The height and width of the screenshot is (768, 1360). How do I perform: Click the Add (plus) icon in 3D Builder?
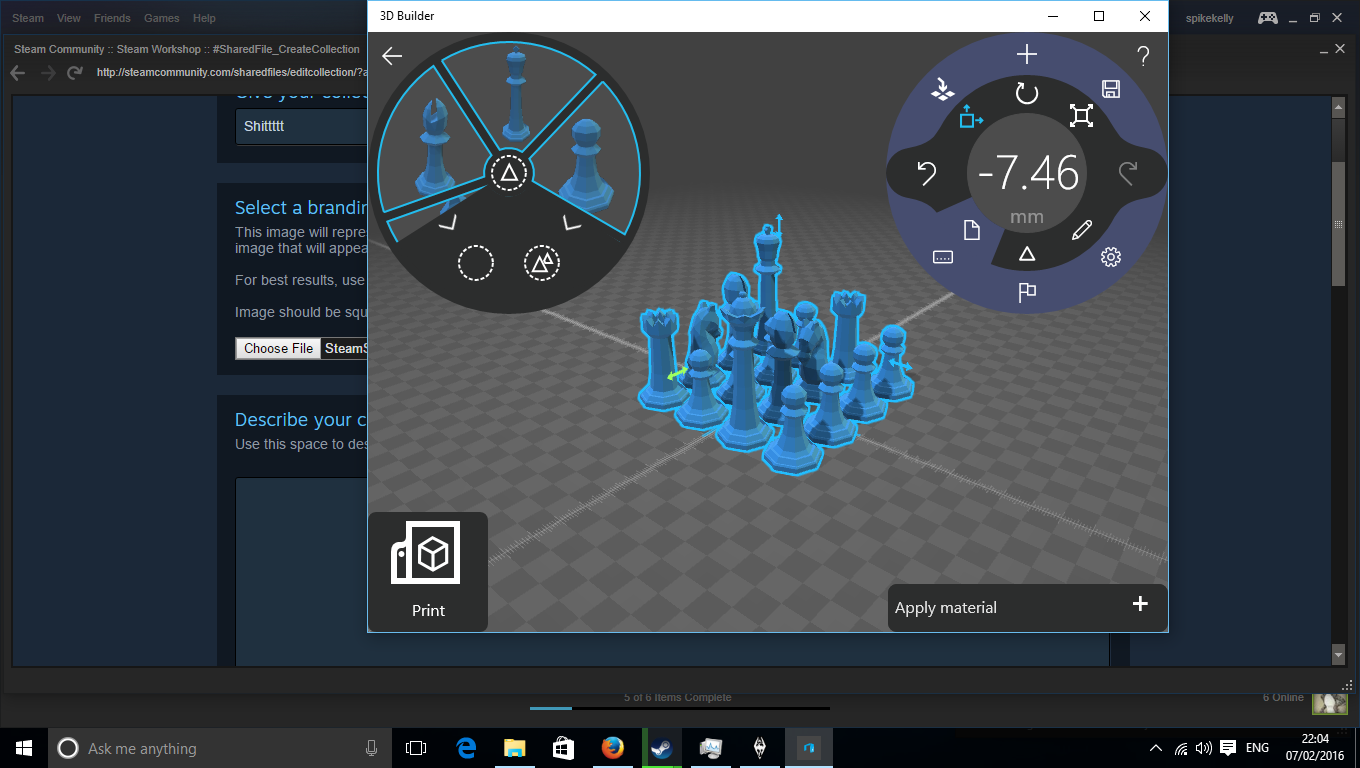point(1027,54)
